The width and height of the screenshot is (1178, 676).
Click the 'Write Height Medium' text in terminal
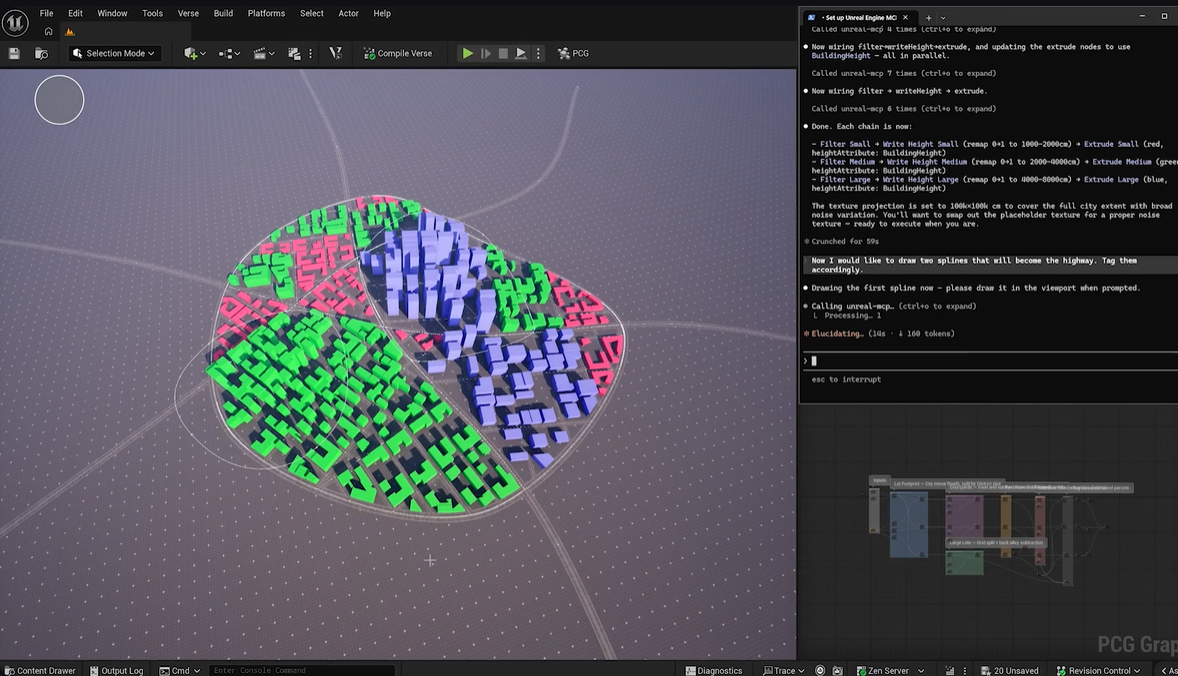[x=926, y=161]
